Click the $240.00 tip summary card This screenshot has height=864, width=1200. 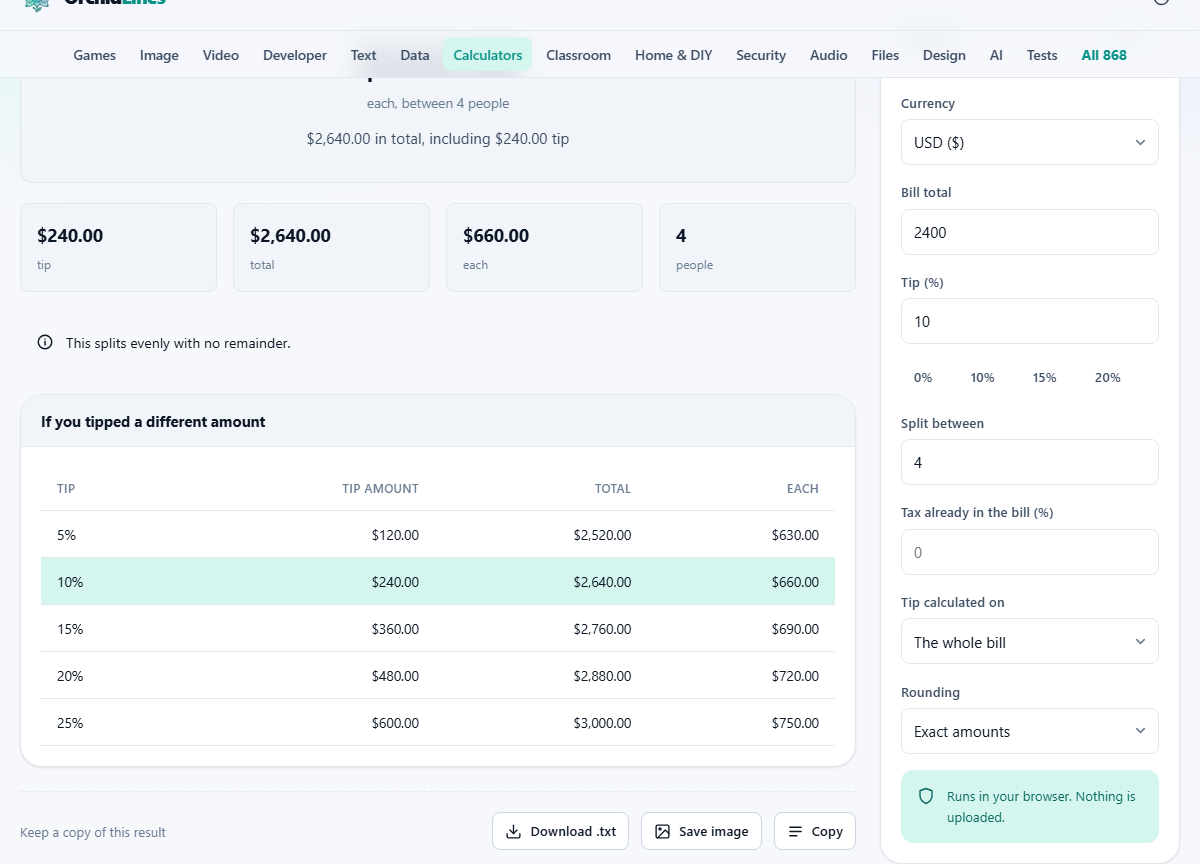click(x=118, y=248)
